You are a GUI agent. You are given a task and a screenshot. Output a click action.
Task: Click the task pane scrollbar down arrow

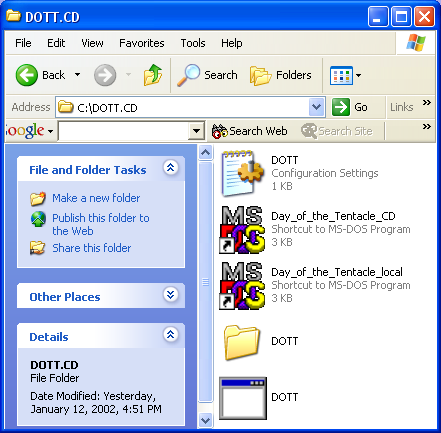[x=205, y=420]
